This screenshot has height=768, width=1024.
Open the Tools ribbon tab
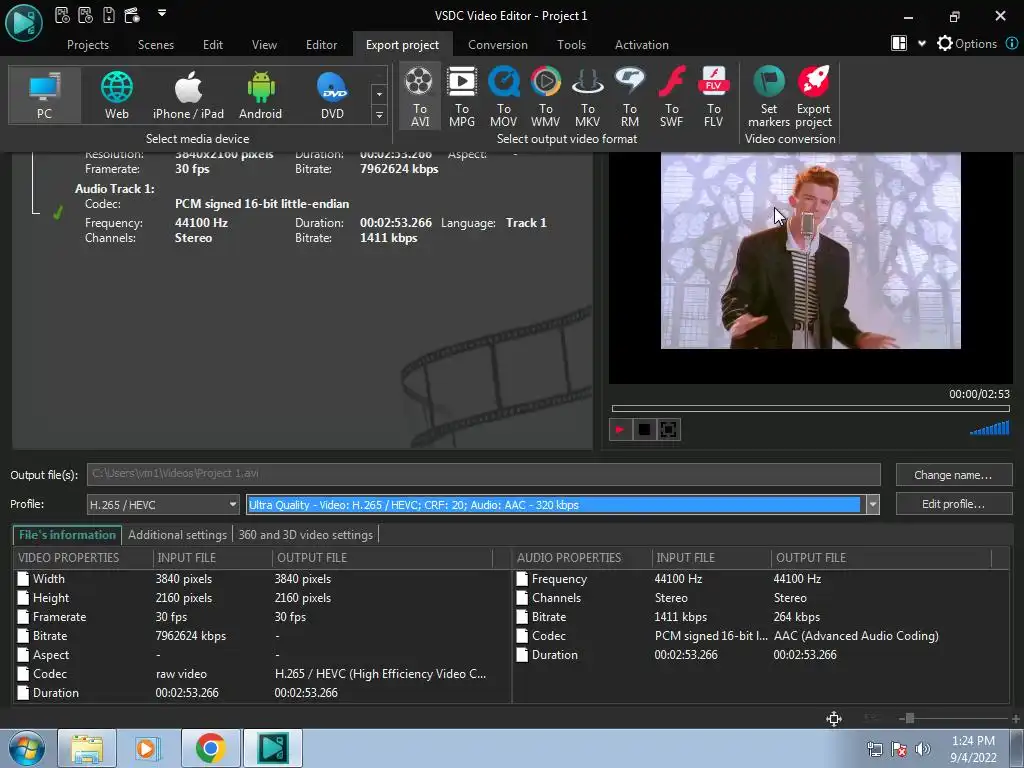pos(571,44)
